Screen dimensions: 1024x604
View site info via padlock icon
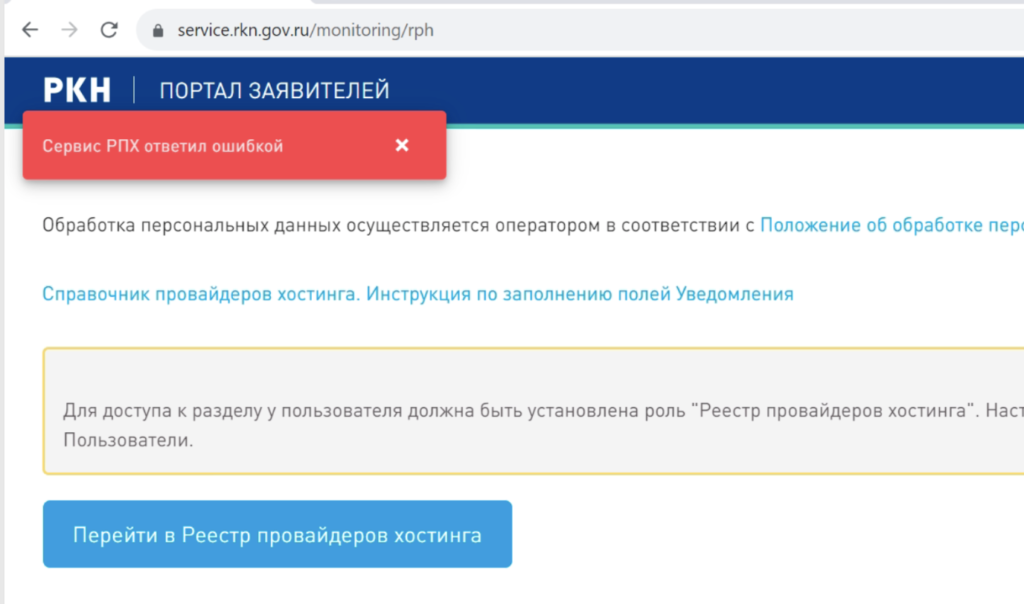pos(157,31)
